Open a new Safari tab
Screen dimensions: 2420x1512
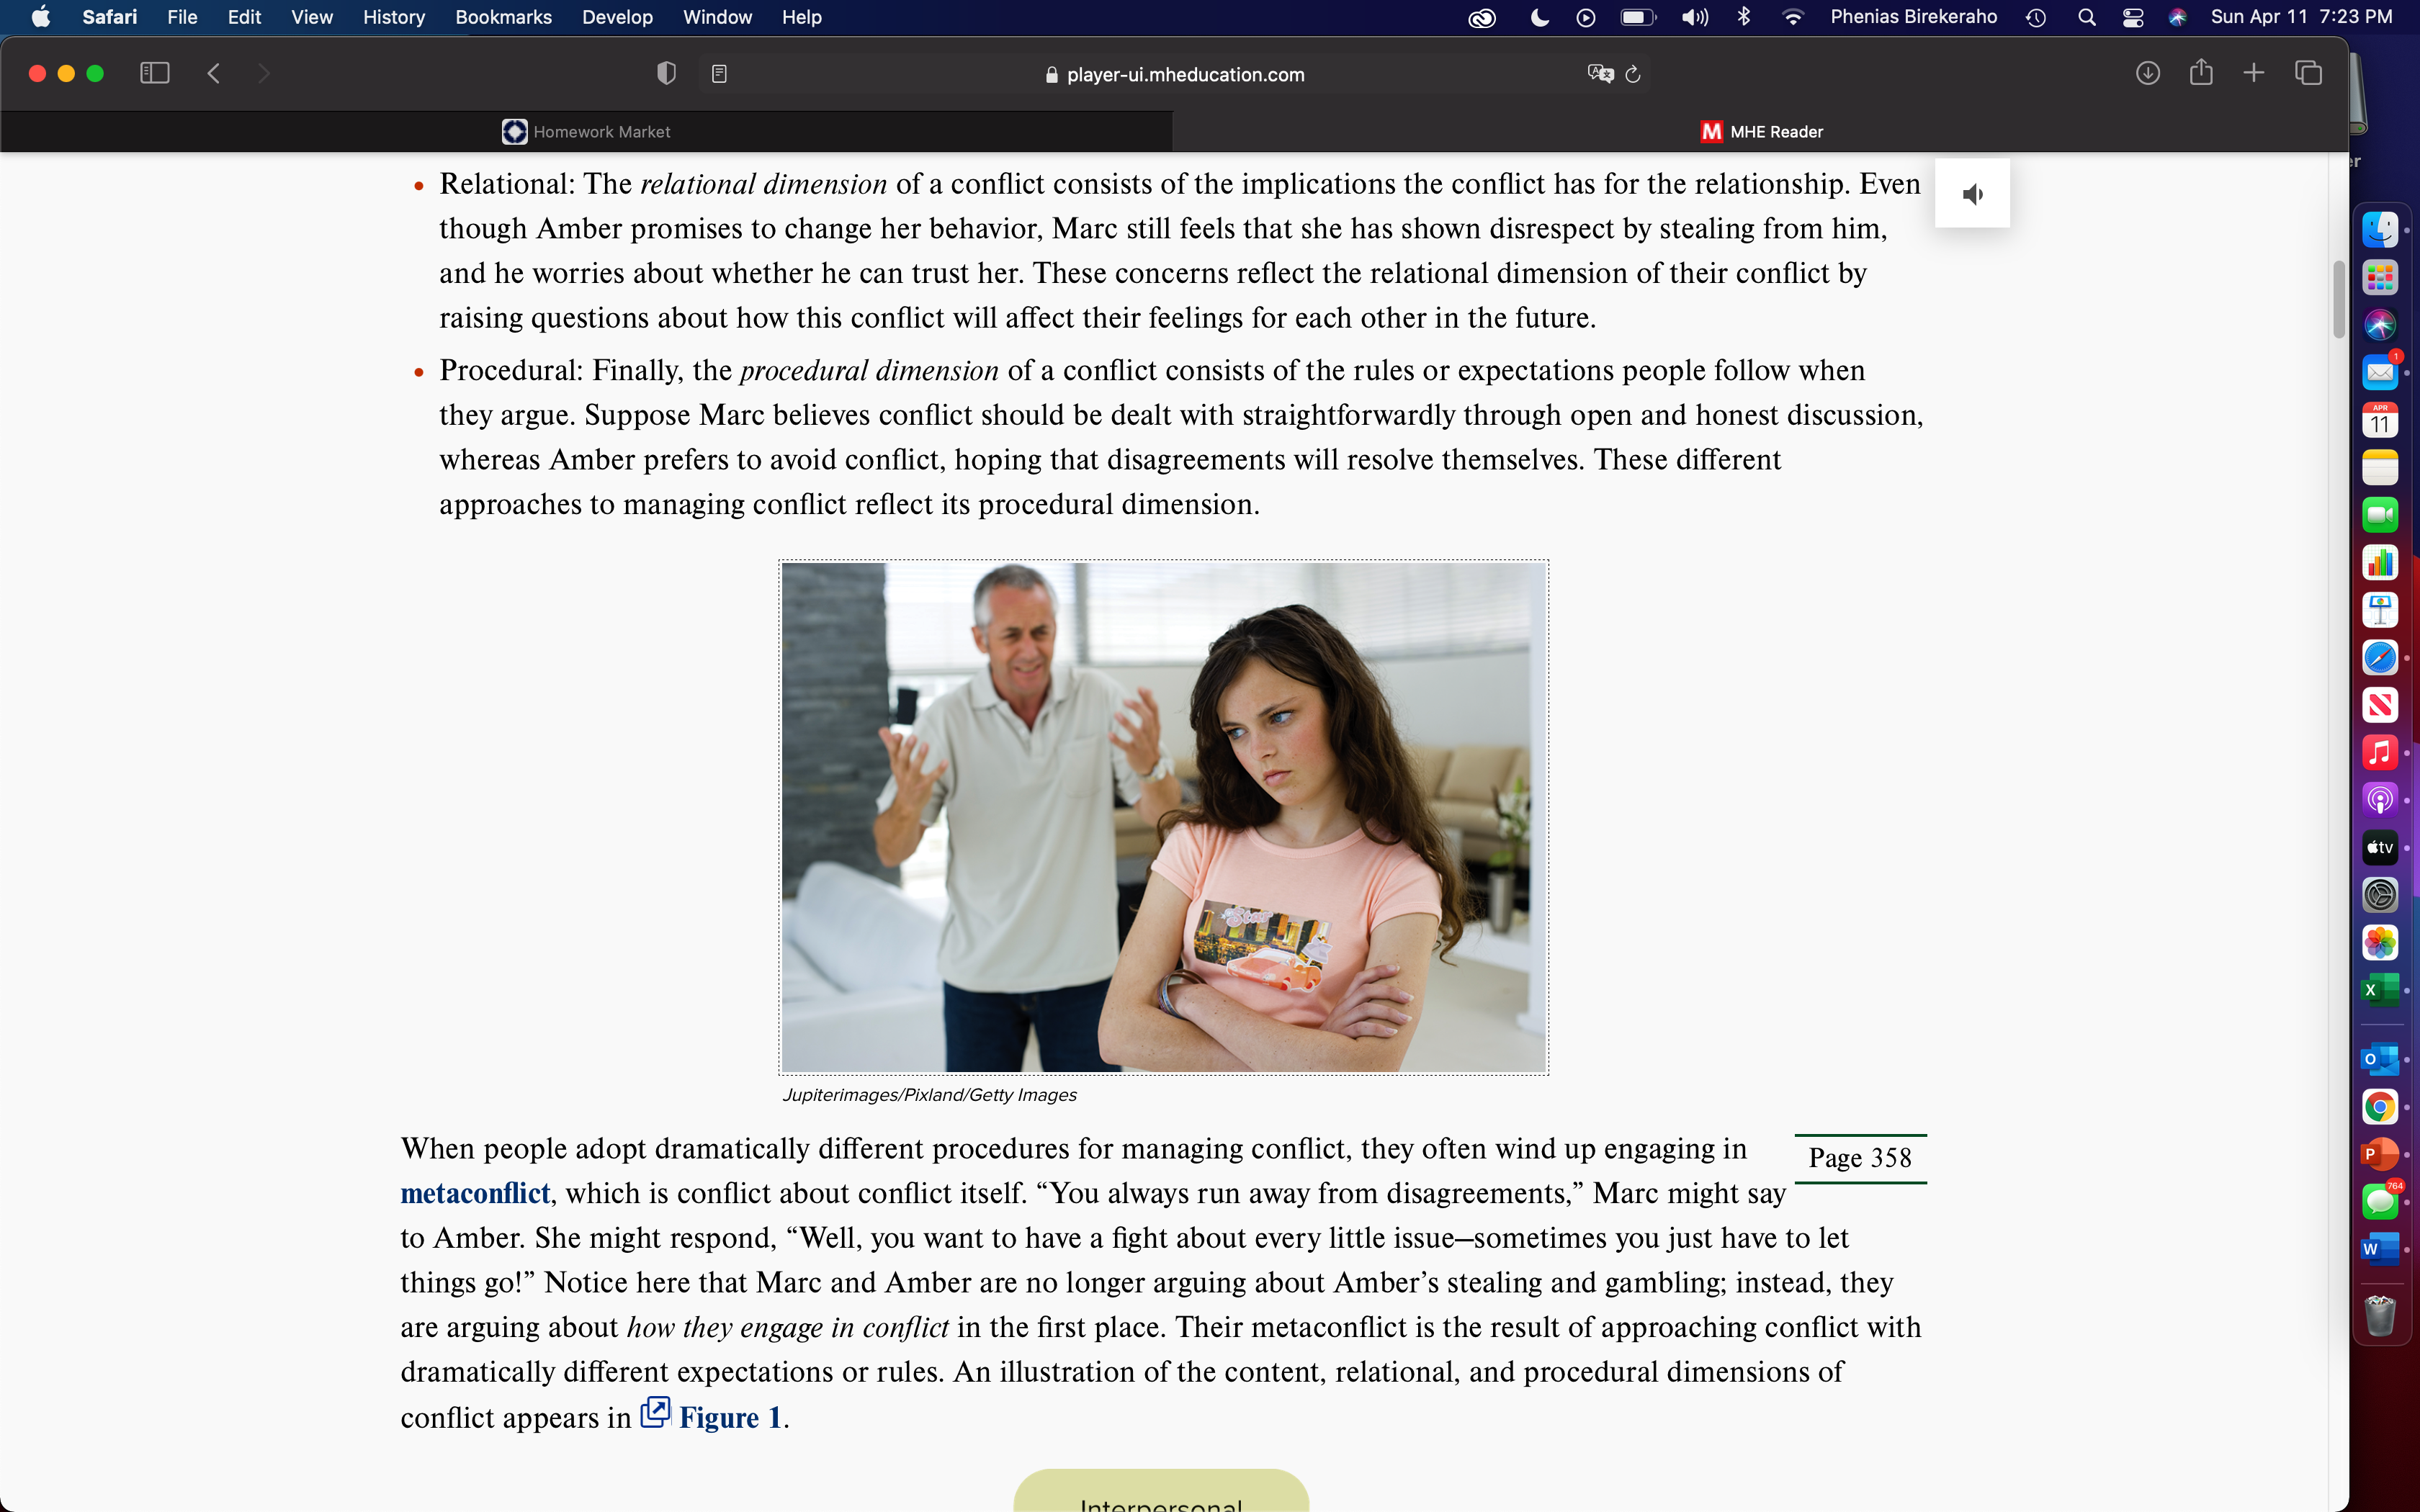click(2254, 73)
